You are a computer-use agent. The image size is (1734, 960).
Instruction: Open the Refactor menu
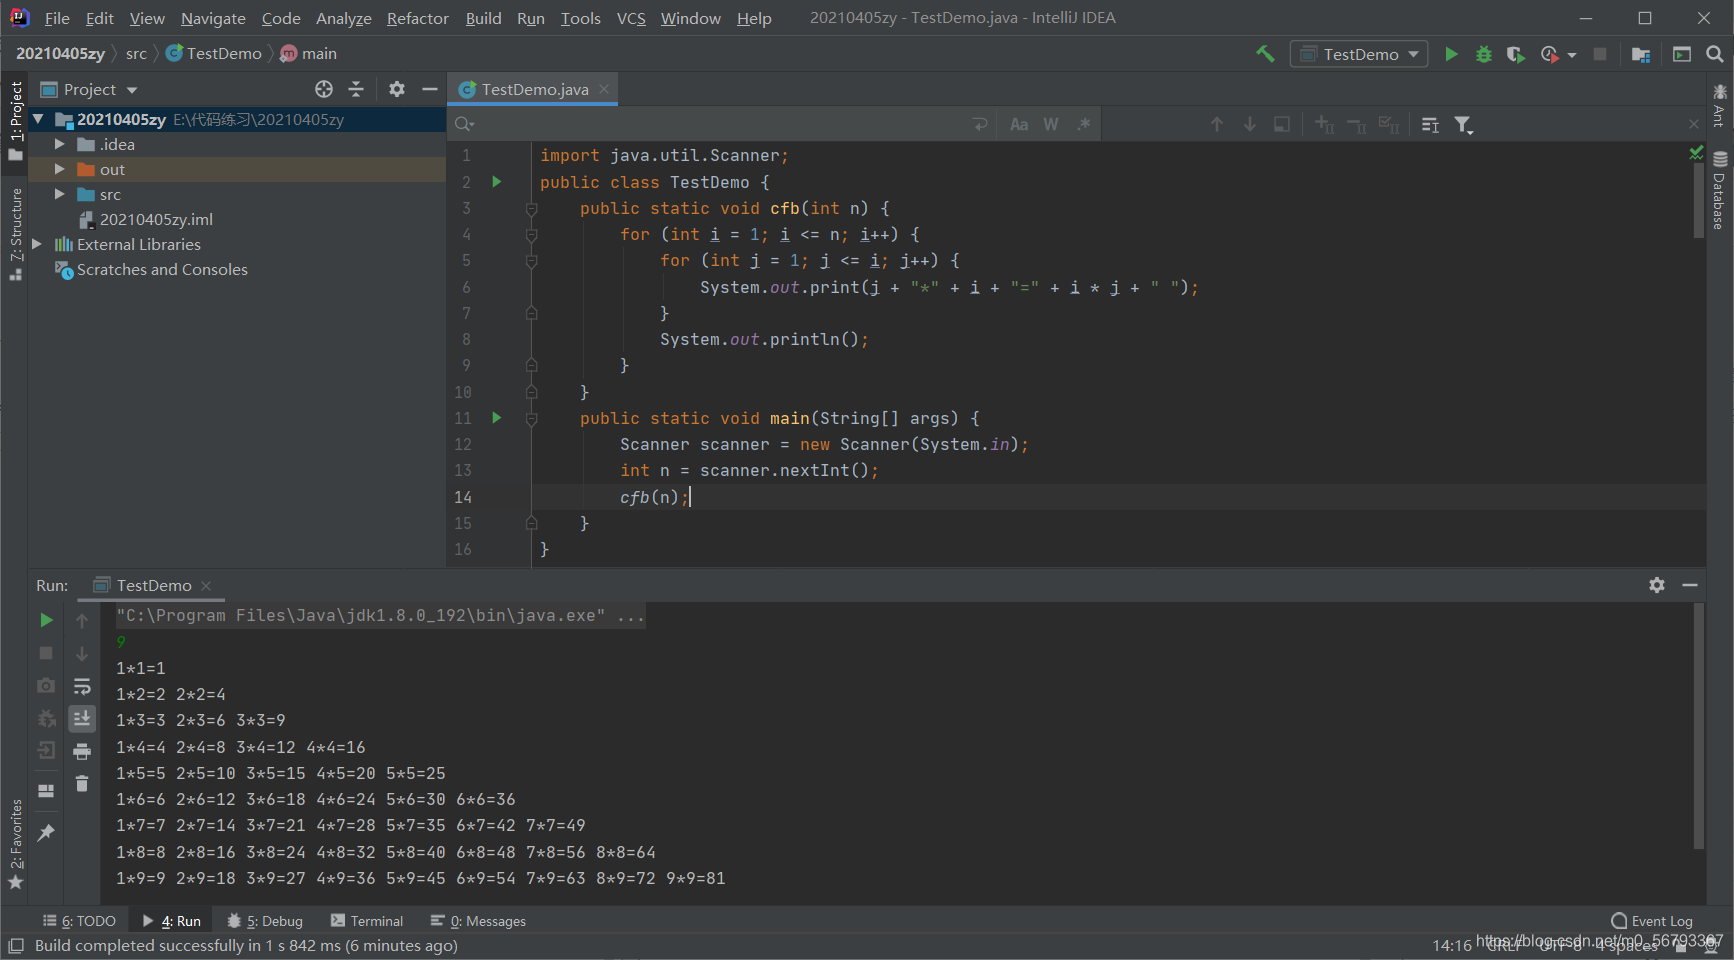tap(417, 18)
